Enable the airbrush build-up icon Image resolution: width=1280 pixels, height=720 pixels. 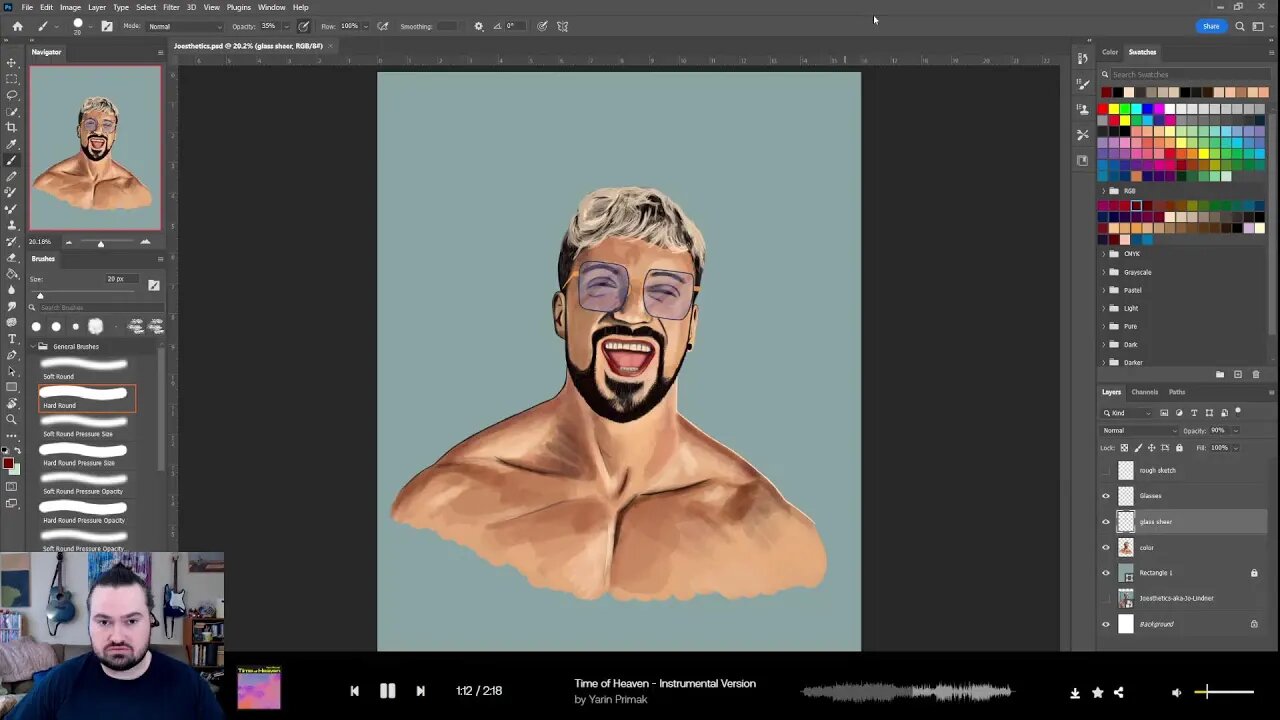tap(383, 26)
